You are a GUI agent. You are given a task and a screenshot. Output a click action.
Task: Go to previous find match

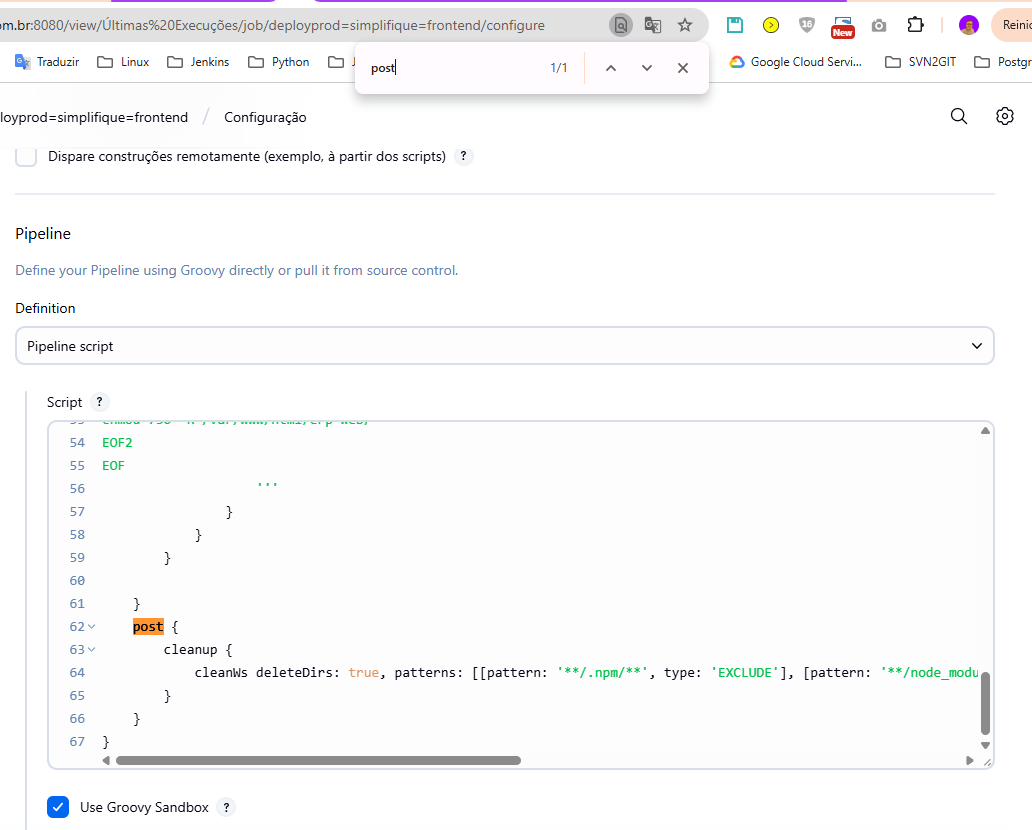click(611, 68)
